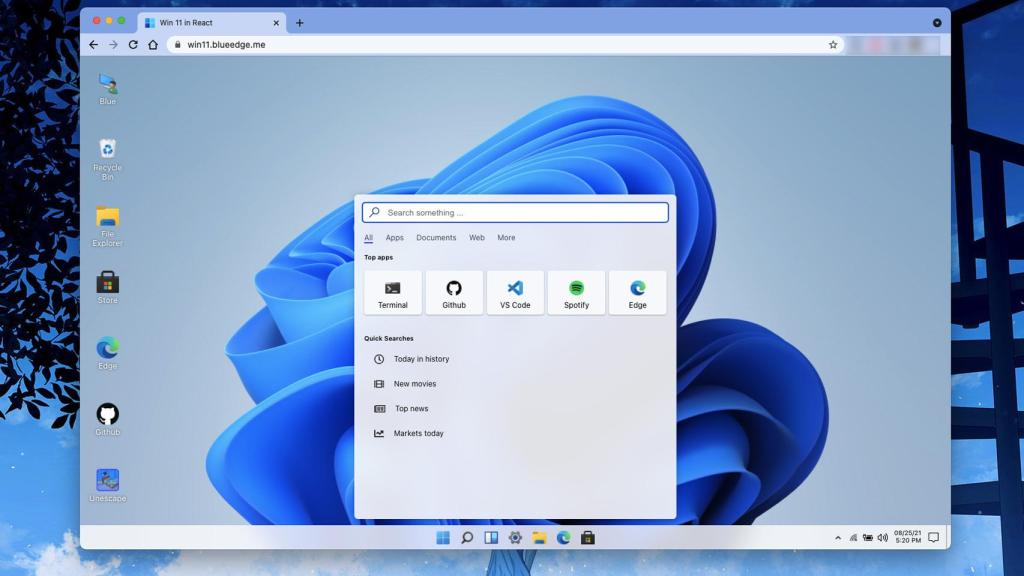Click the Start button on the taskbar
The image size is (1024, 576).
[x=442, y=537]
